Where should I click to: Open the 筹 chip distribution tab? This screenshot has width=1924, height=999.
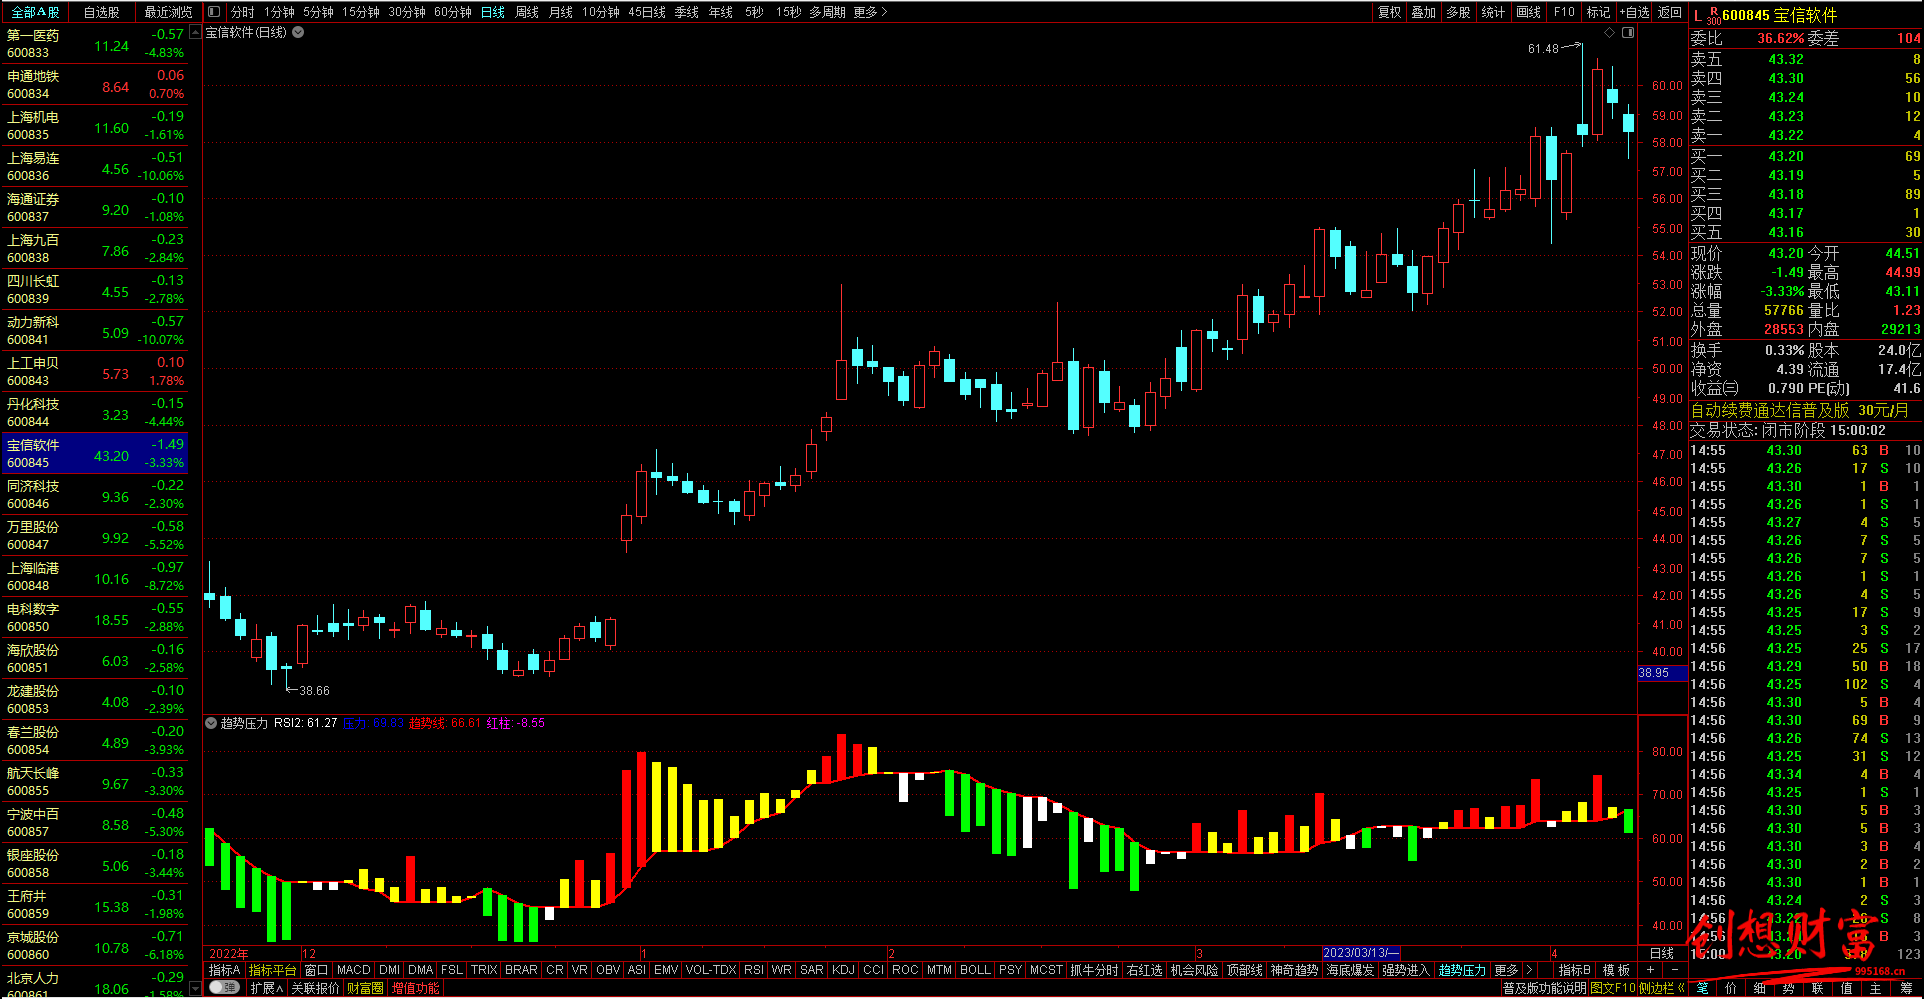1906,988
